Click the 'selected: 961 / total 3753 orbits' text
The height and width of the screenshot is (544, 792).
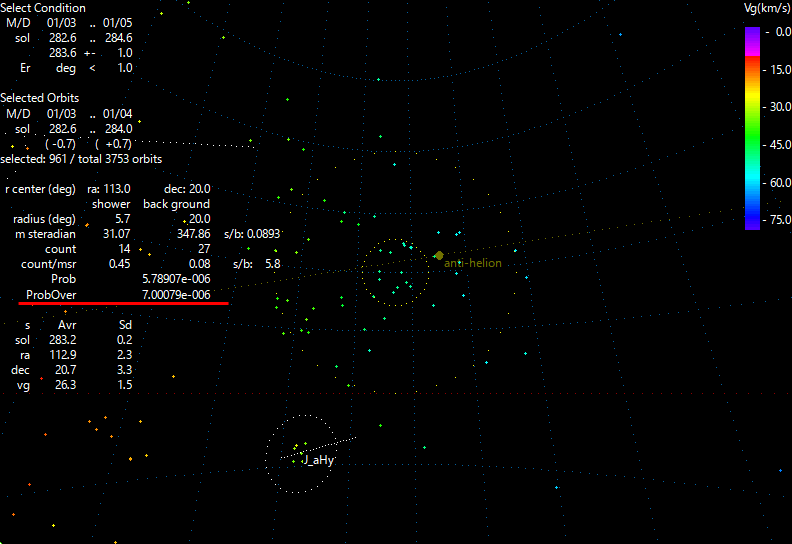(81, 159)
